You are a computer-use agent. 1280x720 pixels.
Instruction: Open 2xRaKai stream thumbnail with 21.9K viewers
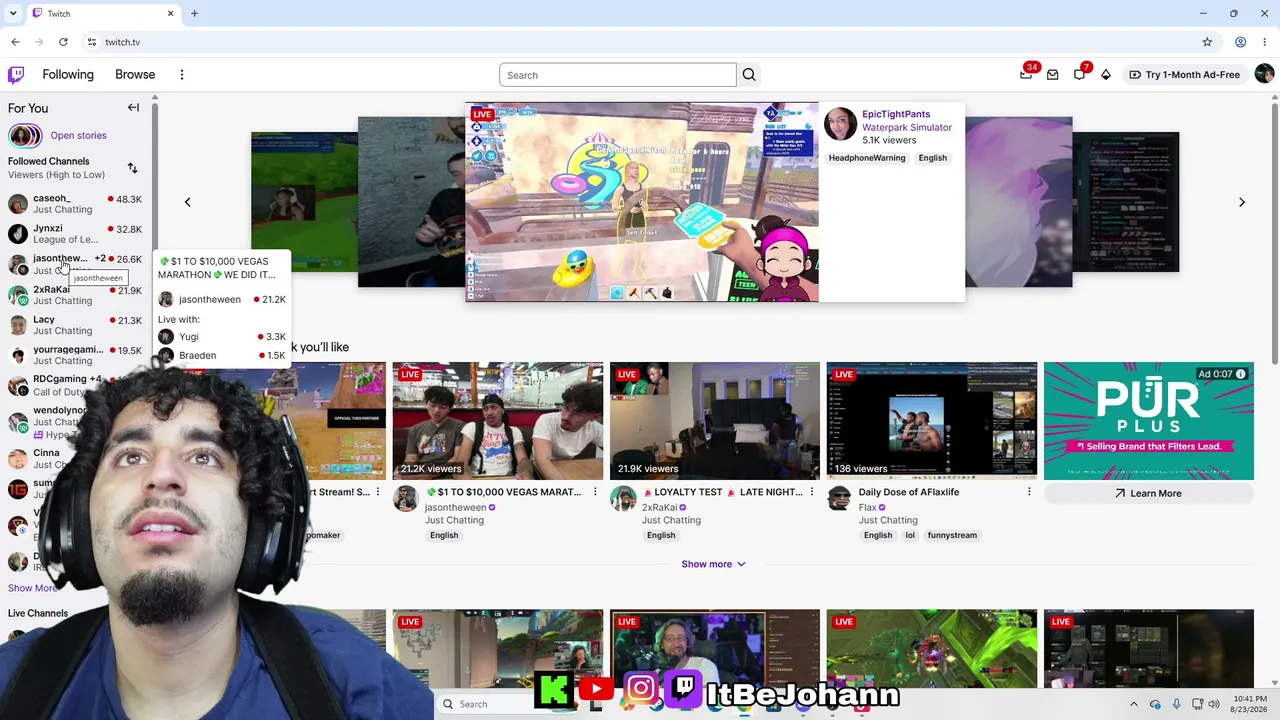click(x=715, y=421)
